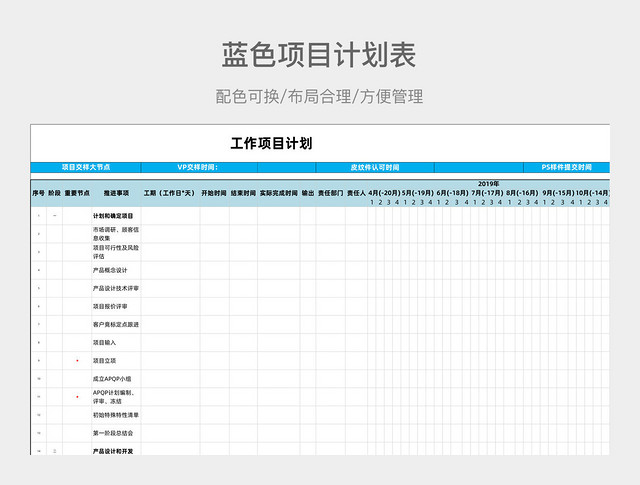The image size is (640, 485).
Task: Select the PS样件提交时间 cell
Action: pos(567,167)
